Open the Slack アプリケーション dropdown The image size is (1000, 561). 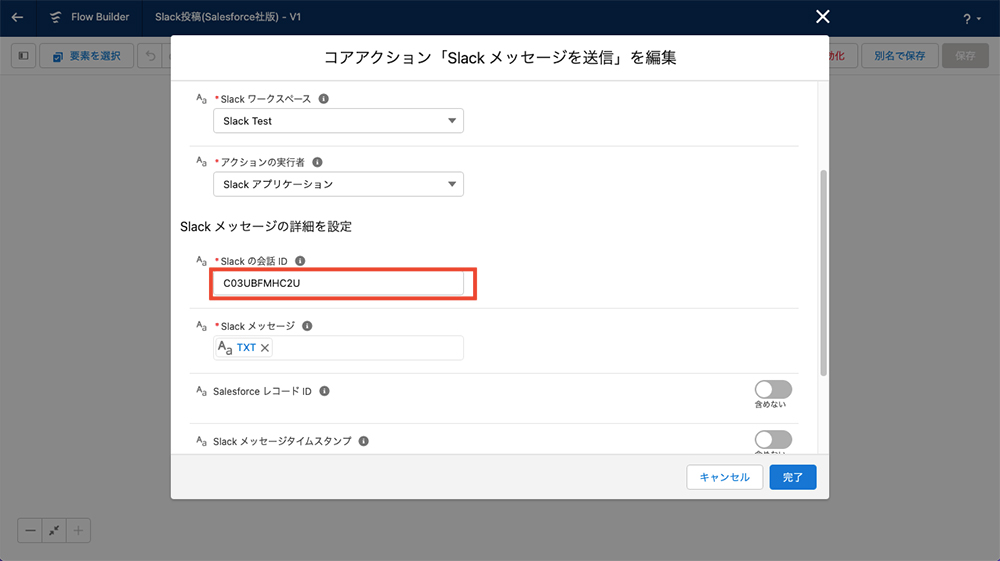point(338,184)
